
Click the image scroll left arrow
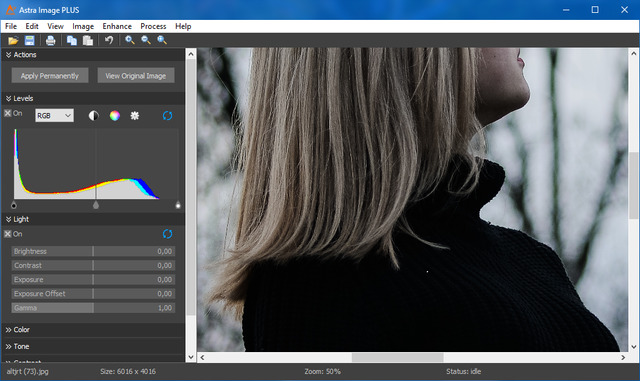(202, 357)
